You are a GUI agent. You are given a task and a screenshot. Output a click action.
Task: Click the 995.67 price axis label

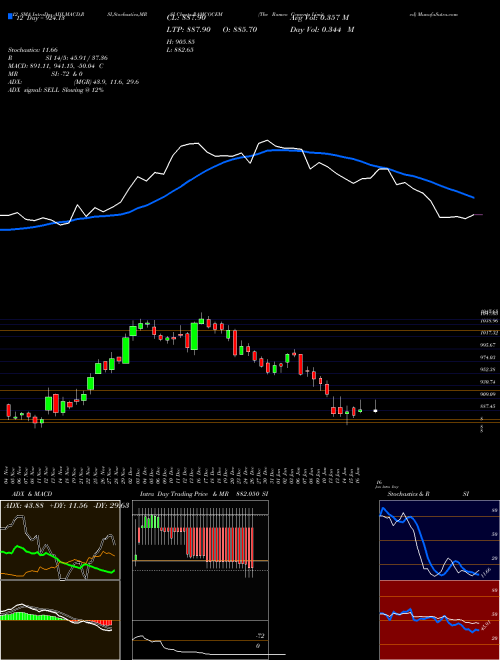click(489, 345)
